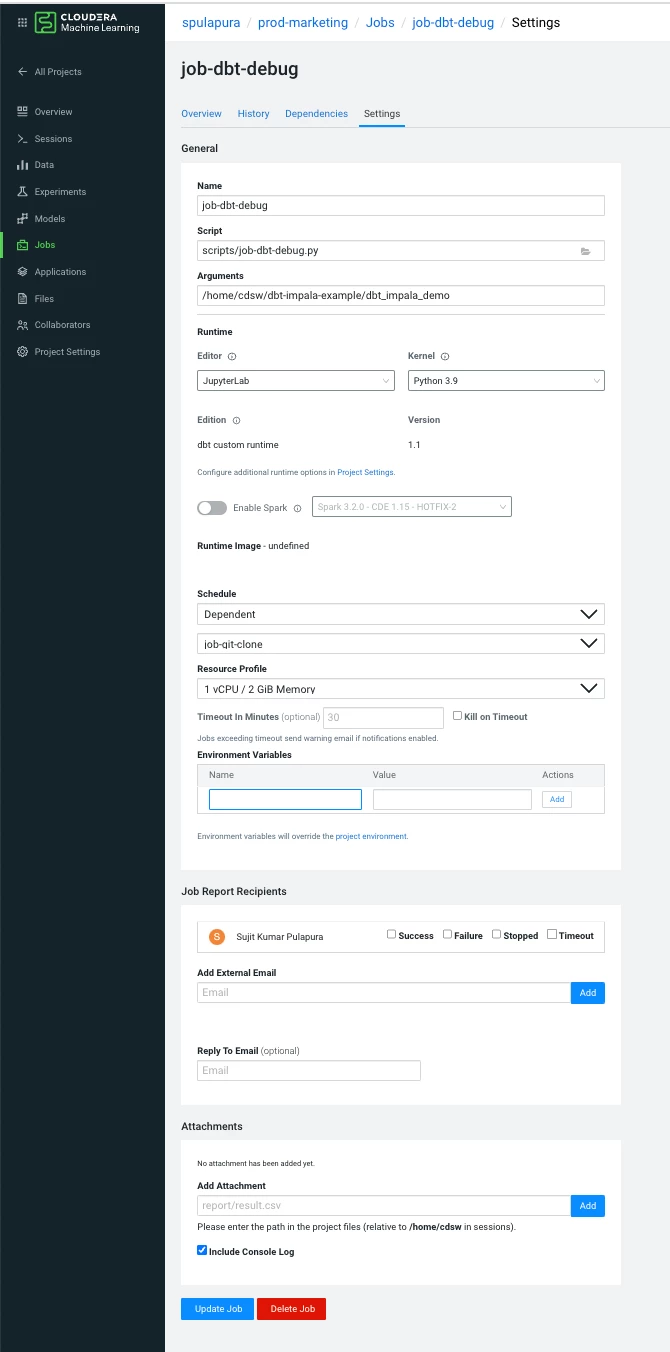
Task: Click Sujit Kumar Pulapura's avatar icon
Action: point(217,937)
